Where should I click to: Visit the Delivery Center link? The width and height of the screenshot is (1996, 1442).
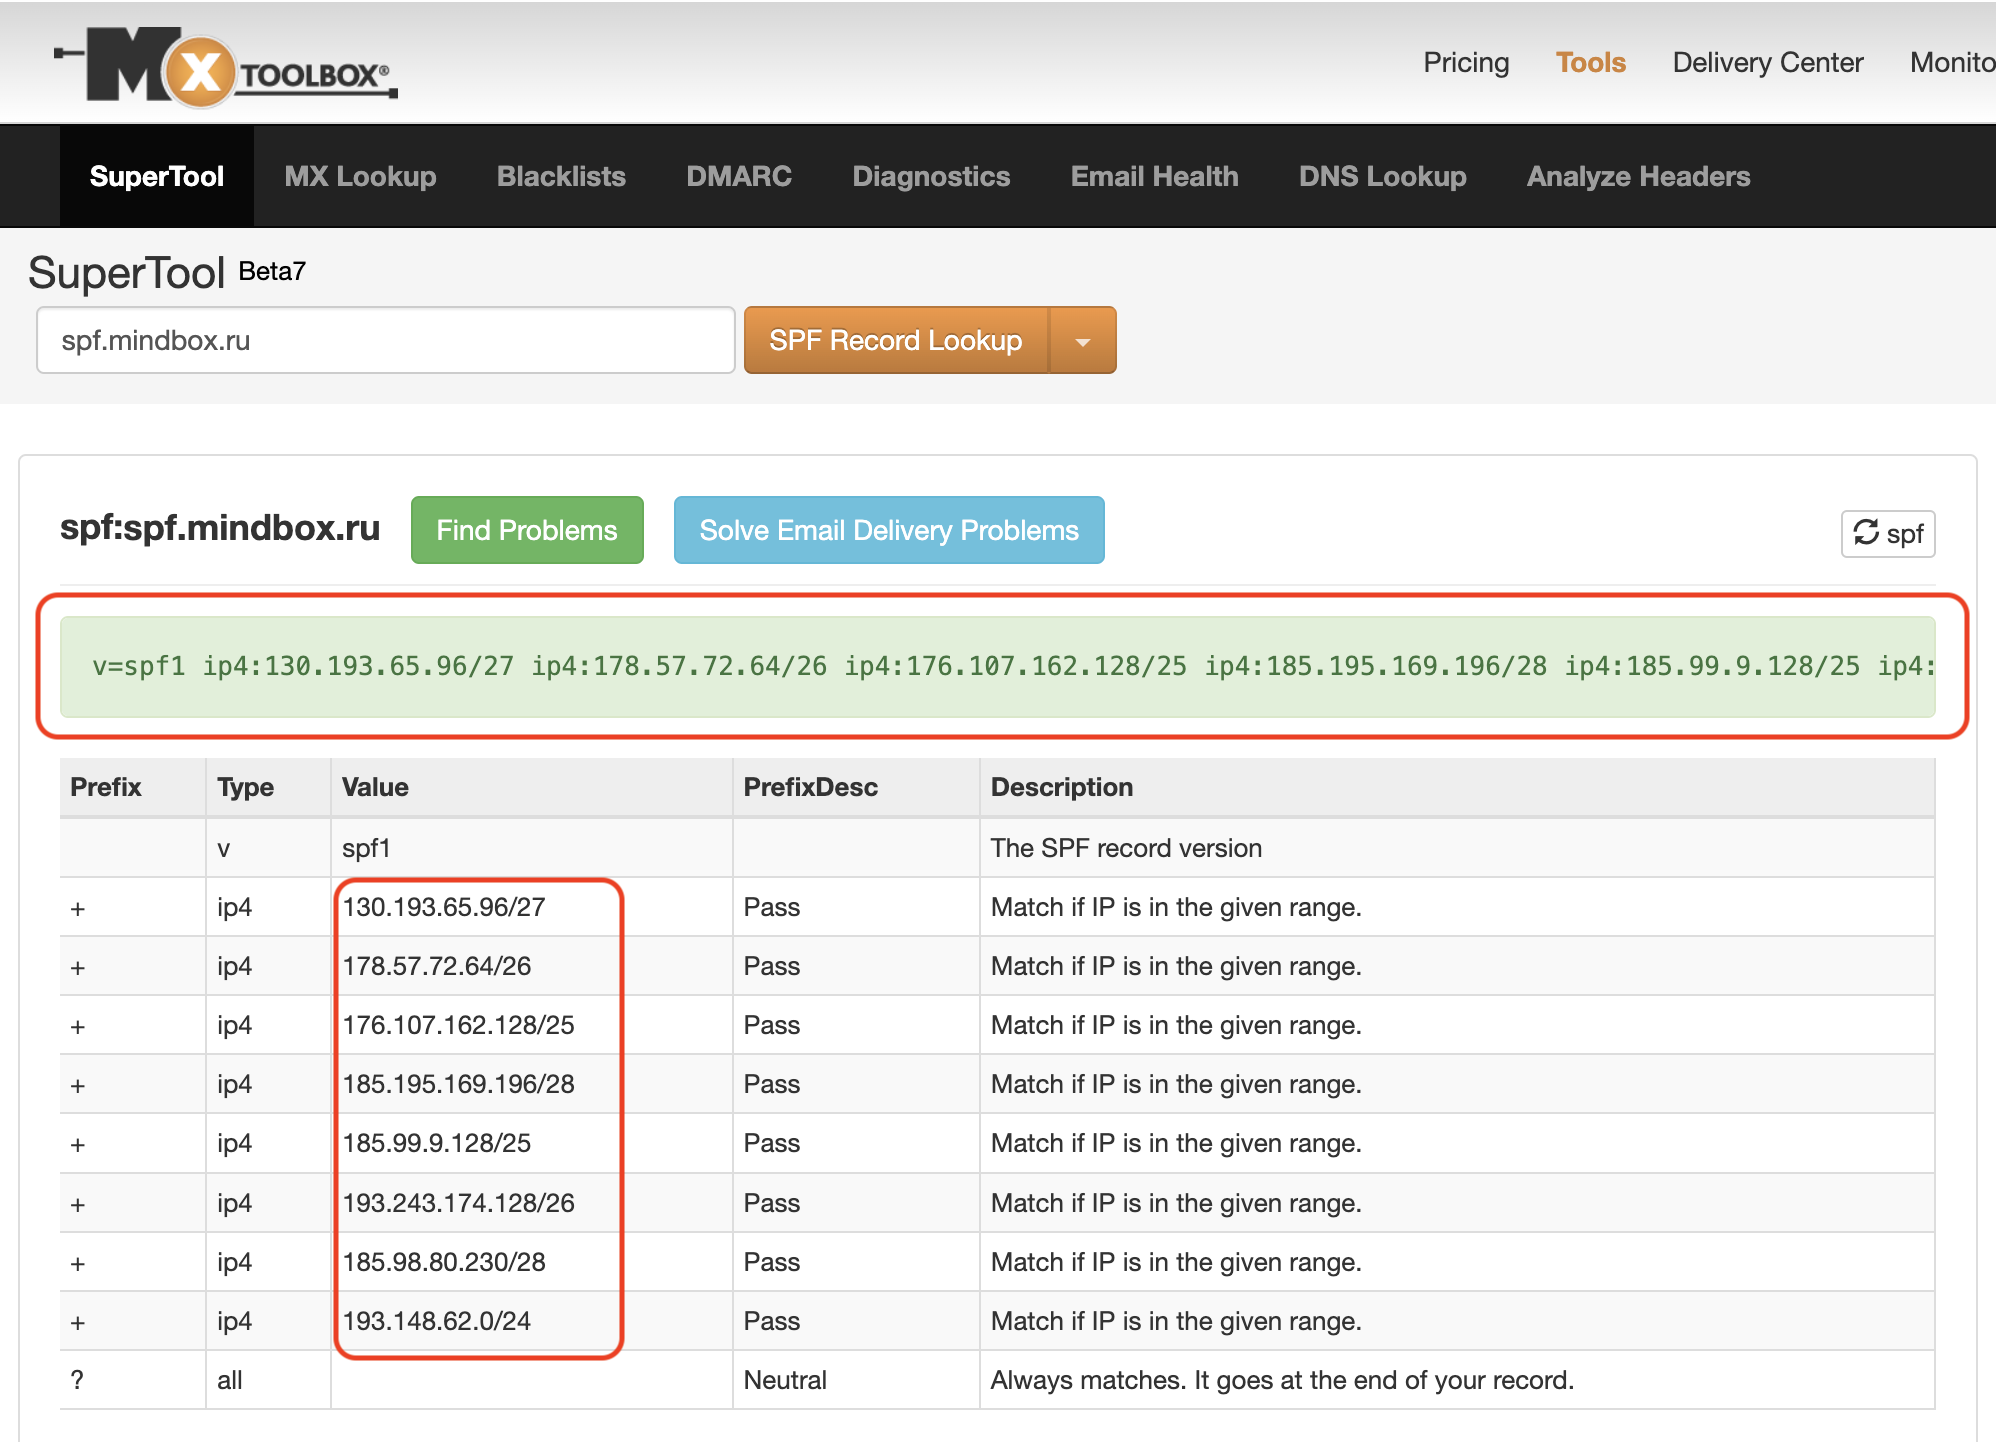click(x=1768, y=62)
